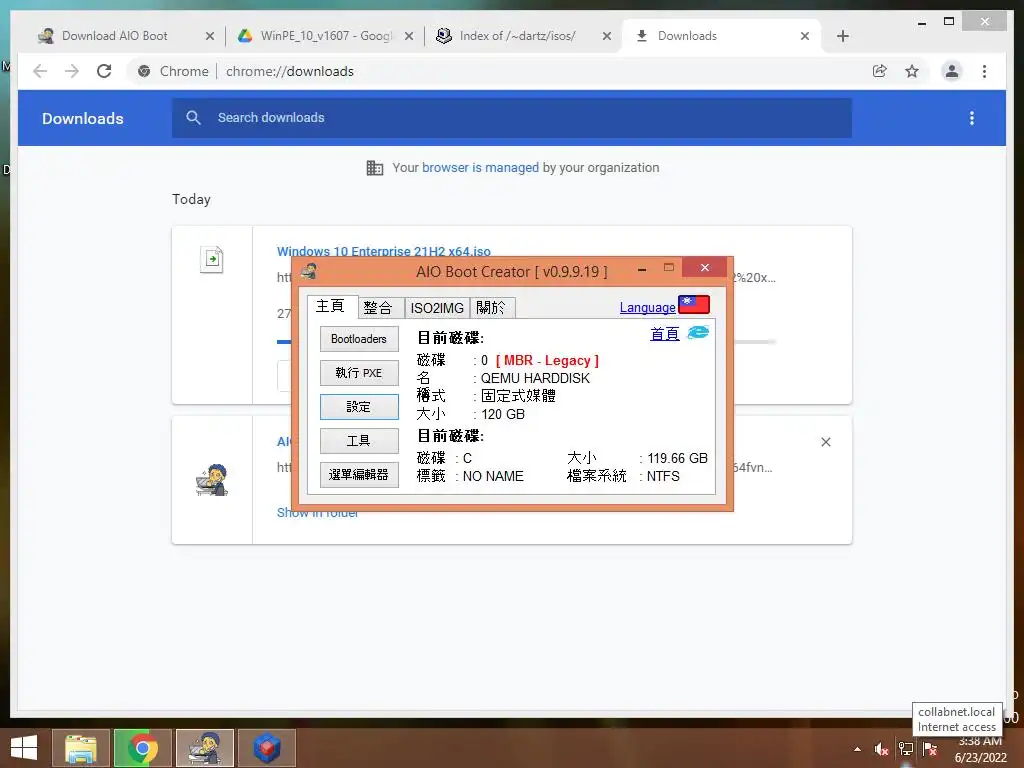The height and width of the screenshot is (768, 1024).
Task: Click the magnifier icon in the search downloads bar
Action: click(193, 118)
